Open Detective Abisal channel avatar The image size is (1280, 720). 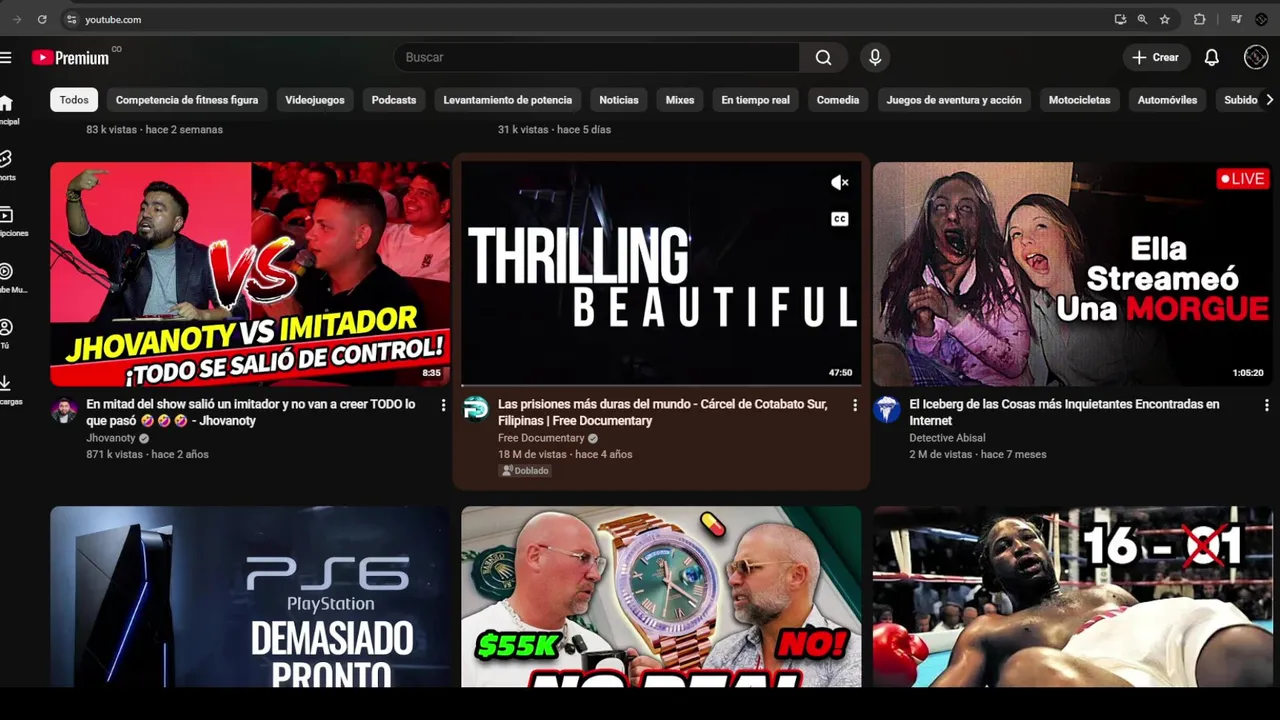887,409
